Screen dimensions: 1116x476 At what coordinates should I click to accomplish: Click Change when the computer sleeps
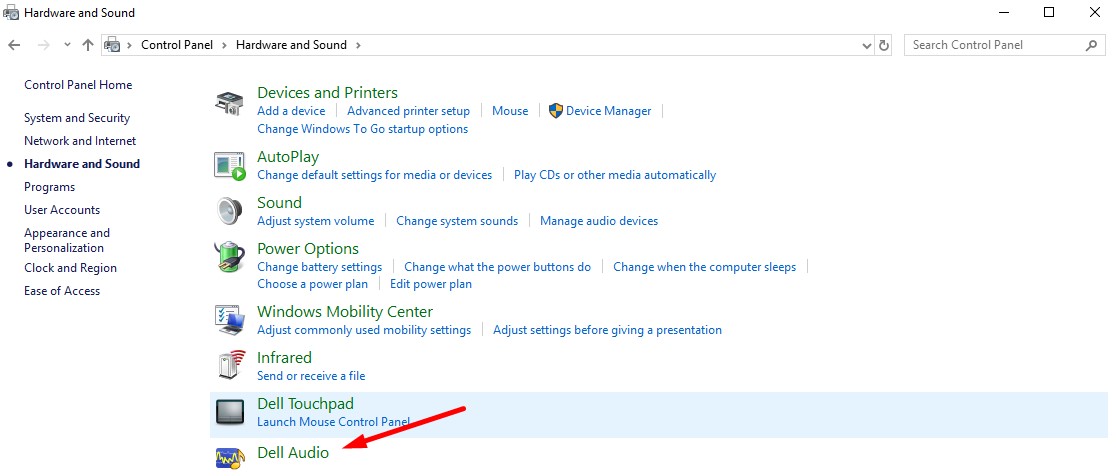coord(705,267)
